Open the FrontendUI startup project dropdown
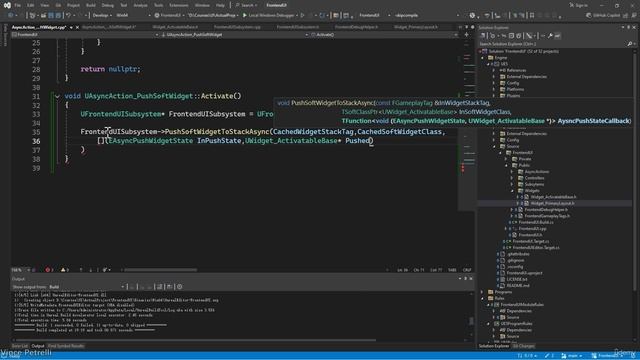This screenshot has height=360, width=640. [169, 15]
